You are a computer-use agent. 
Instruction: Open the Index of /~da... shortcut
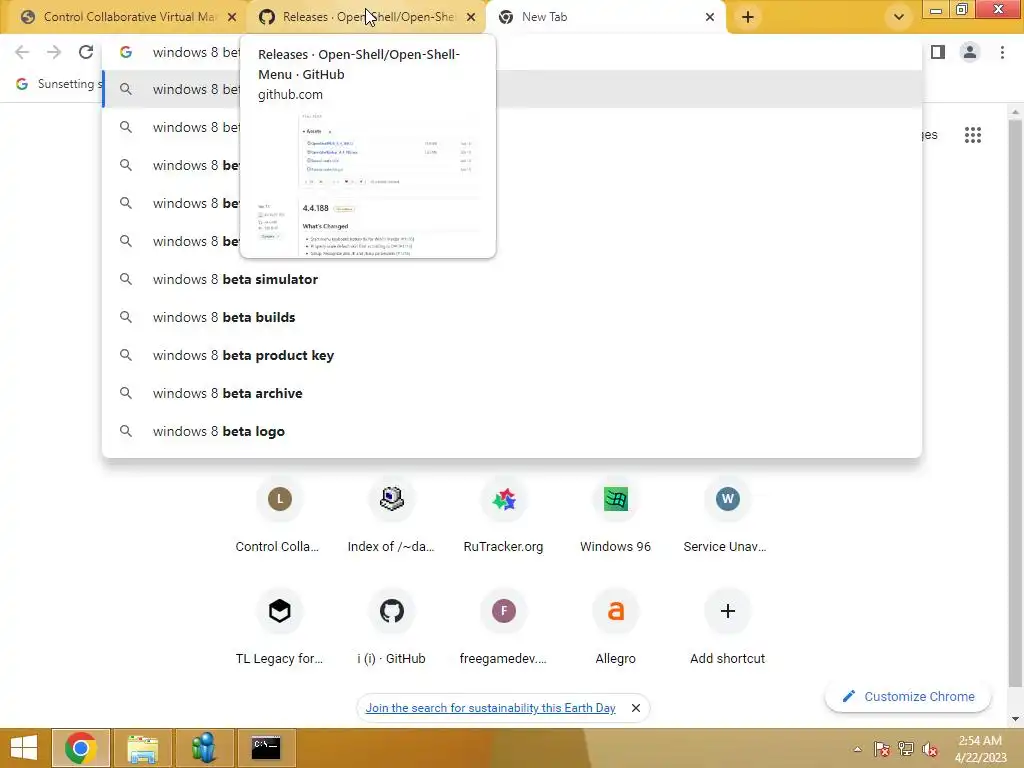point(392,516)
